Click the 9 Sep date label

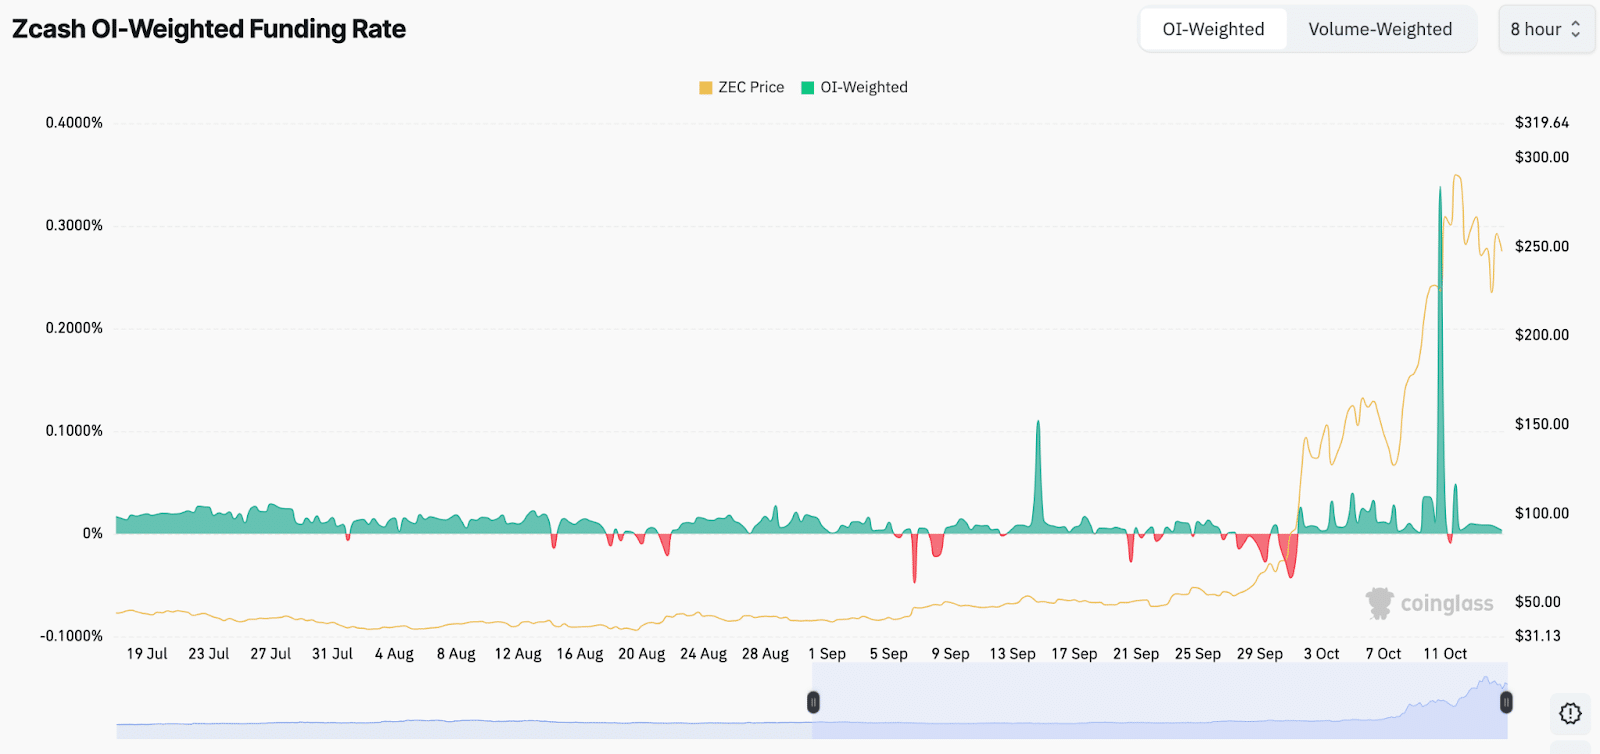[x=951, y=654]
